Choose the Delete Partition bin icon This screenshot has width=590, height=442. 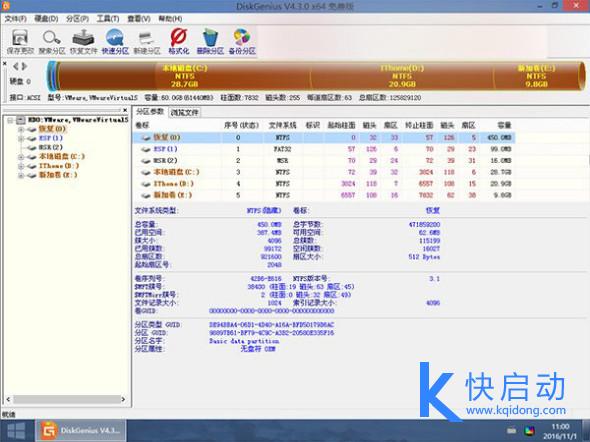coord(210,42)
